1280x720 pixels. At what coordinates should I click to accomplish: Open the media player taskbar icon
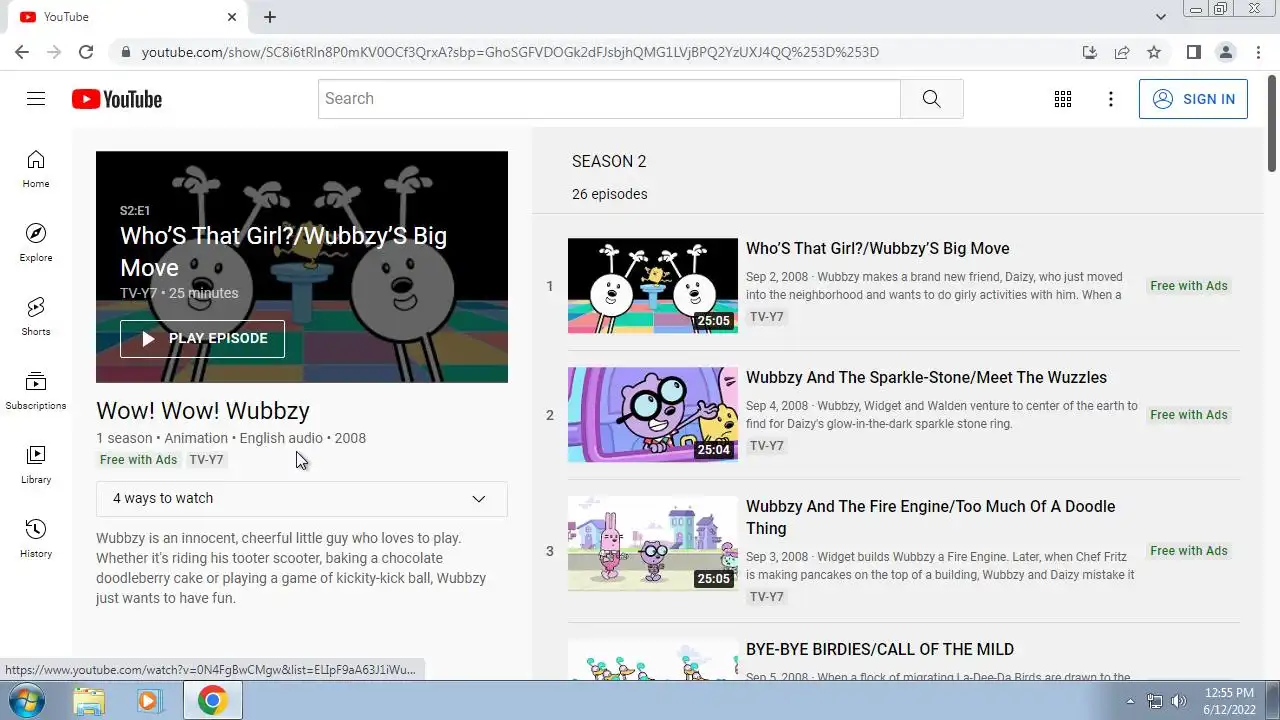(x=150, y=701)
